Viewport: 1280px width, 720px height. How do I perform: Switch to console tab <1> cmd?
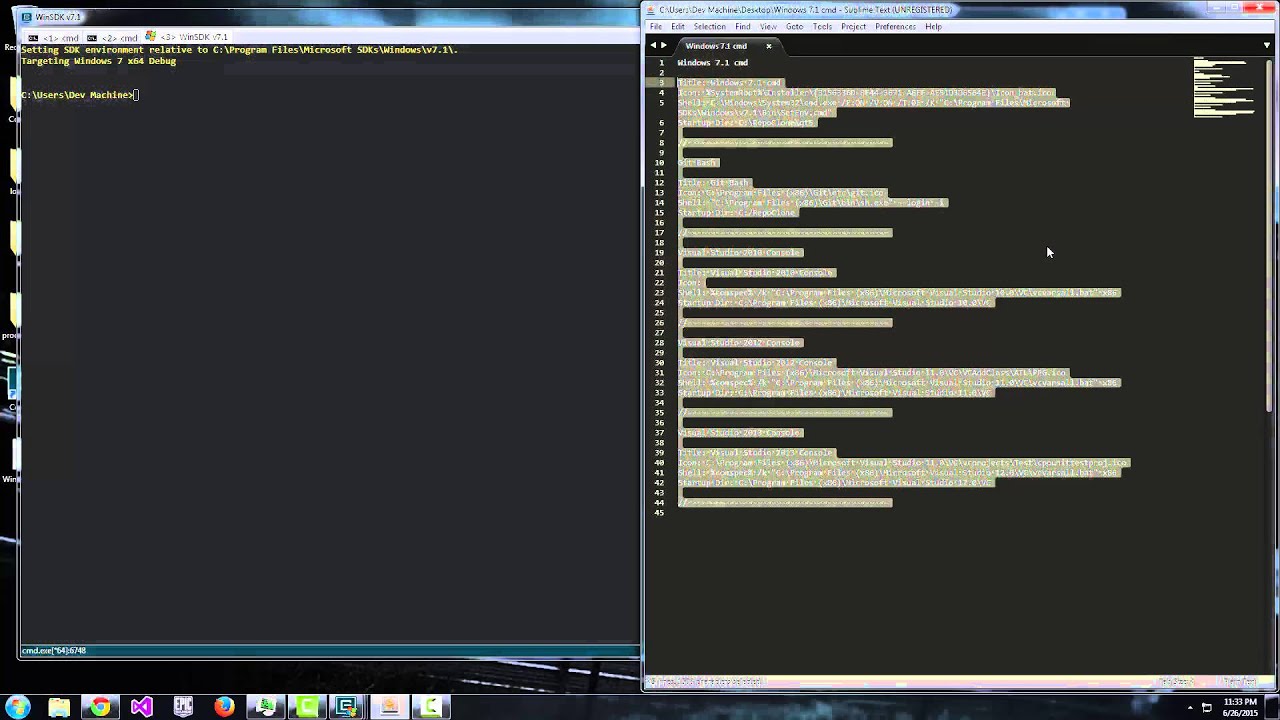[x=55, y=37]
